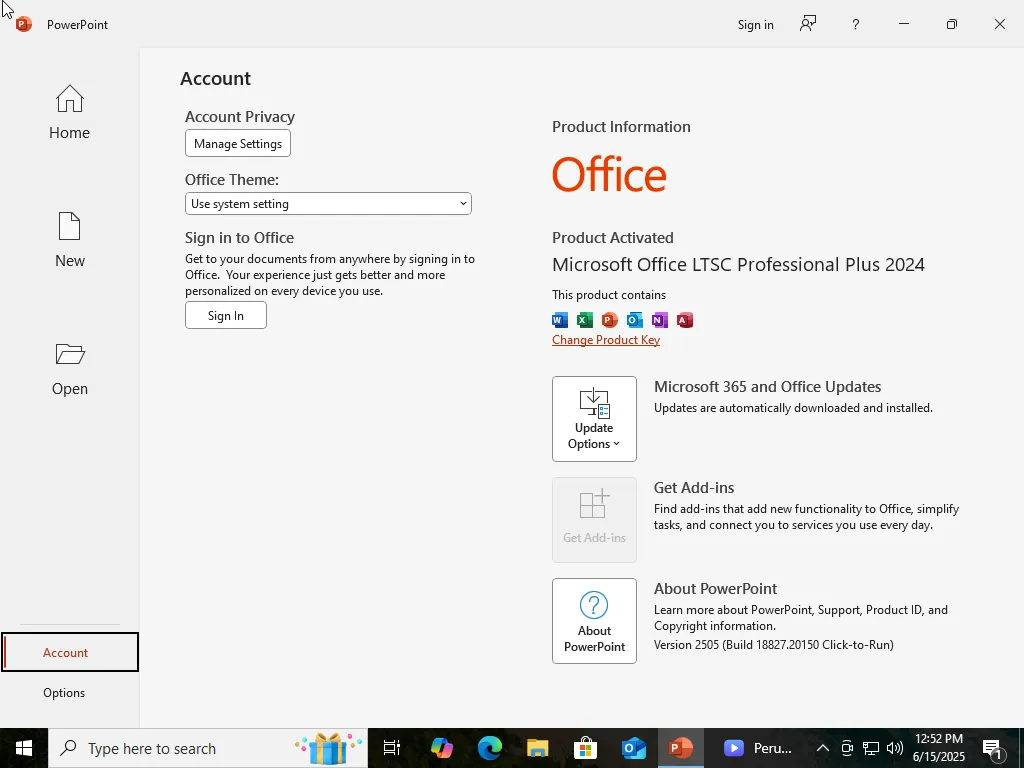Viewport: 1024px width, 768px height.
Task: Click the taskbar search box
Action: pos(208,748)
